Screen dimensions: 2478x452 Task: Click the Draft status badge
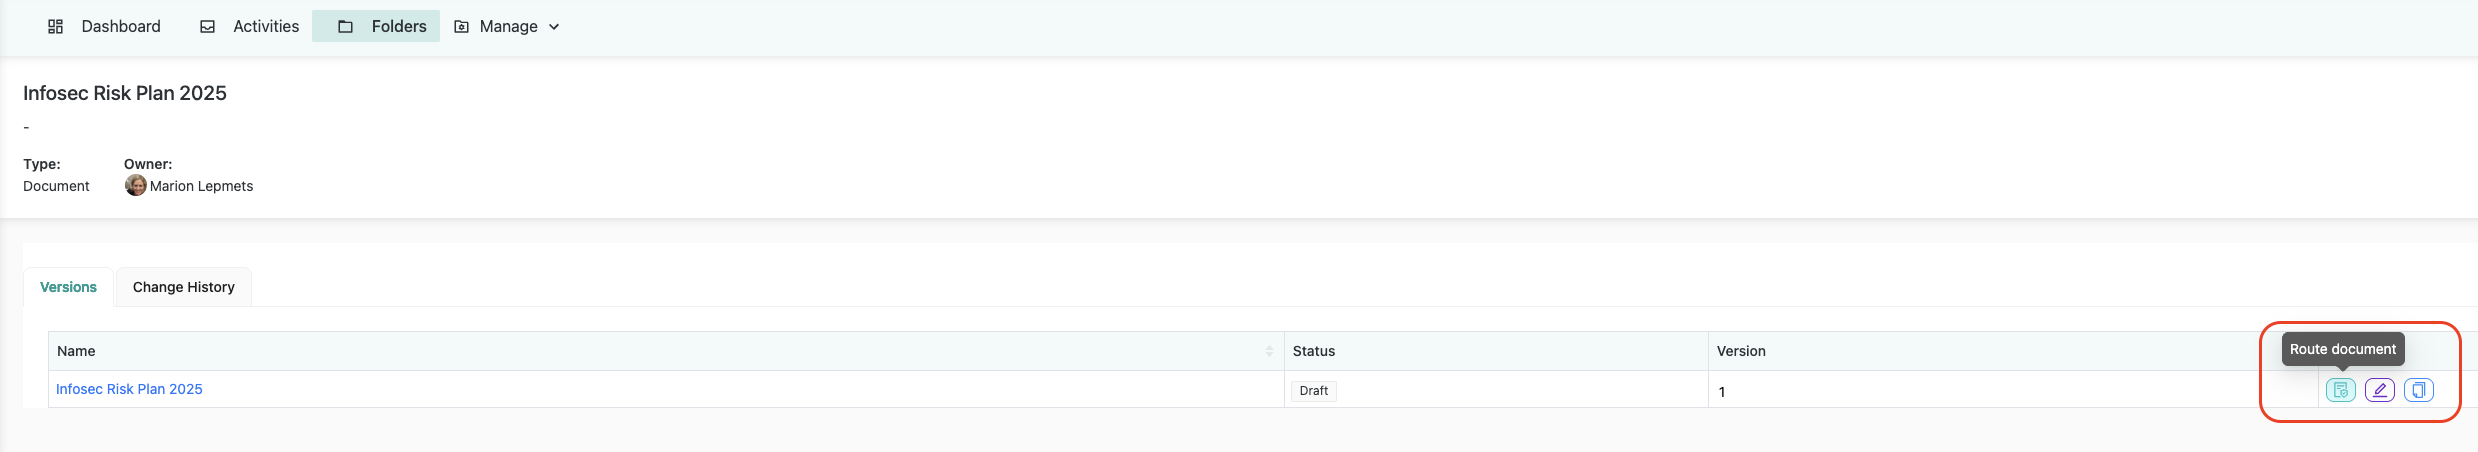point(1313,391)
